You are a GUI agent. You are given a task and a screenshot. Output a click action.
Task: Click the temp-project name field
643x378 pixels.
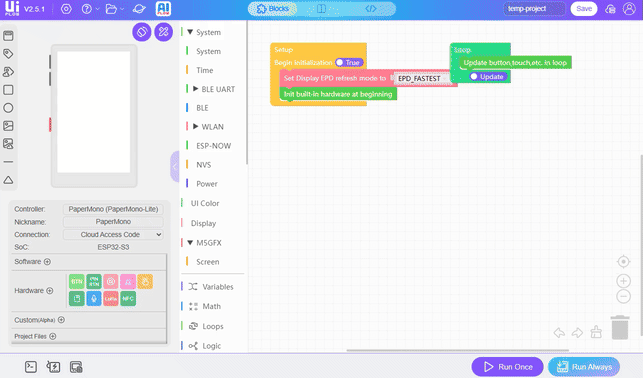click(x=534, y=9)
